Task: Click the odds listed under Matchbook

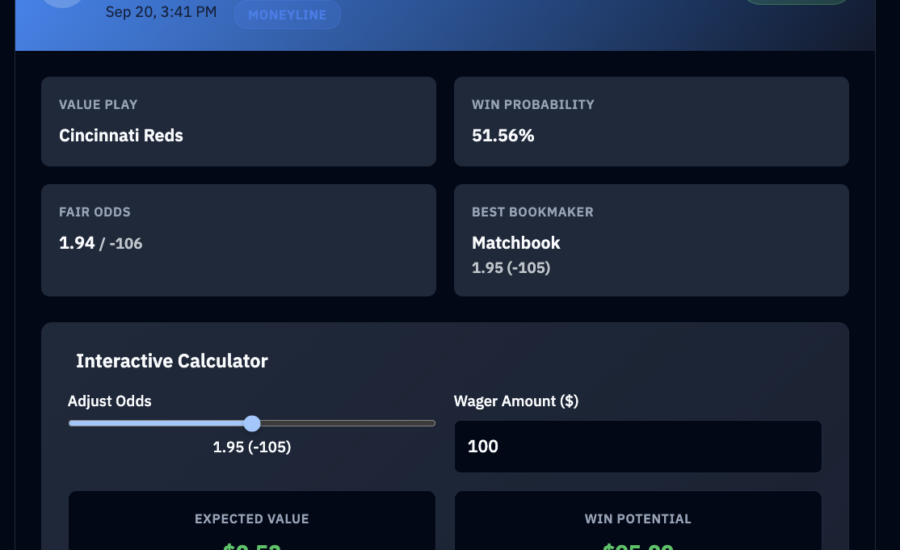Action: pos(511,268)
